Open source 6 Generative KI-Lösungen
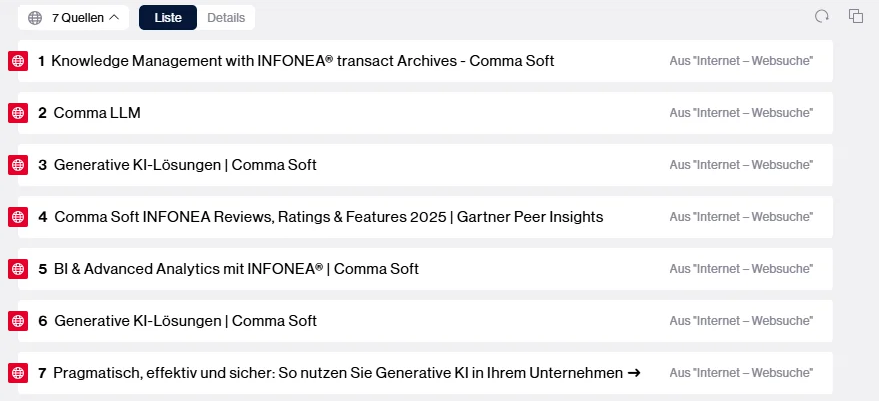Viewport: 879px width, 401px height. [185, 321]
